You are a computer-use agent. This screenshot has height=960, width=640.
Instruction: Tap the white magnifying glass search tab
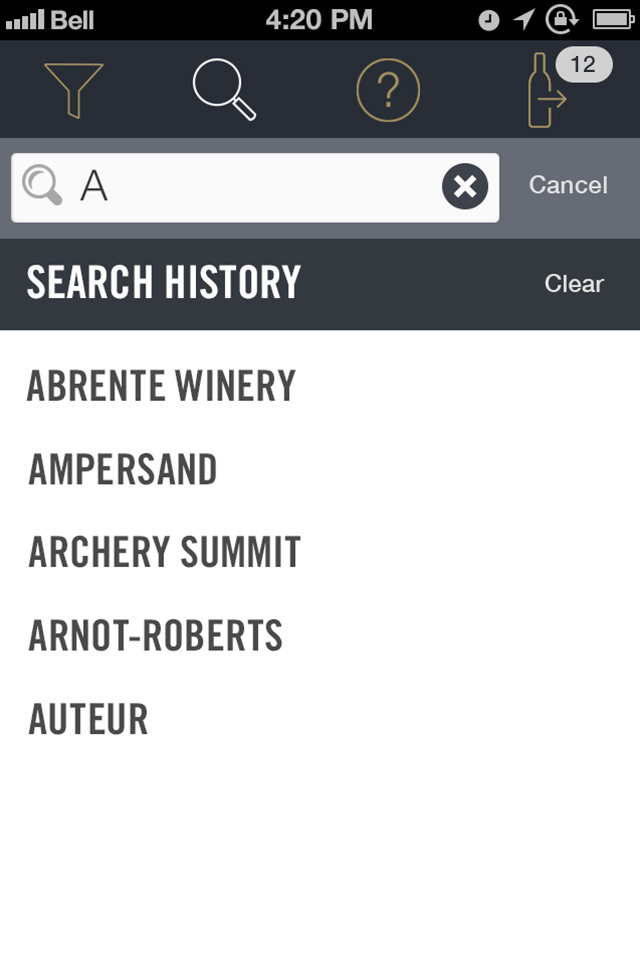(224, 89)
